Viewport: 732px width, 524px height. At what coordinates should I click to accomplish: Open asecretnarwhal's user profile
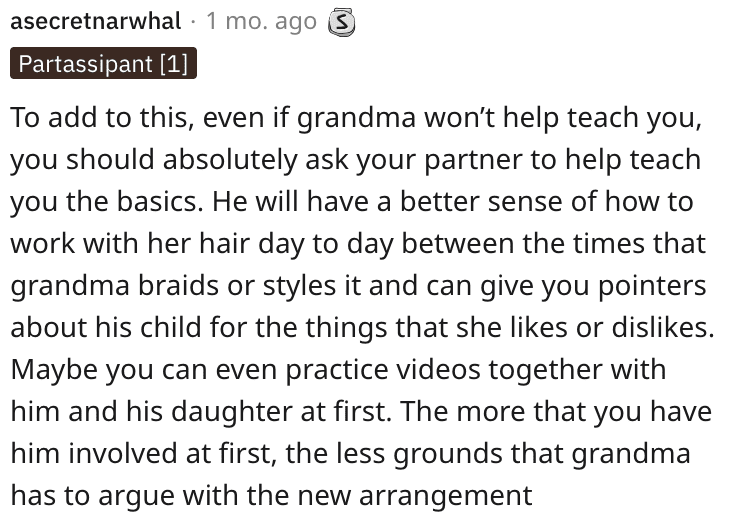(x=96, y=21)
